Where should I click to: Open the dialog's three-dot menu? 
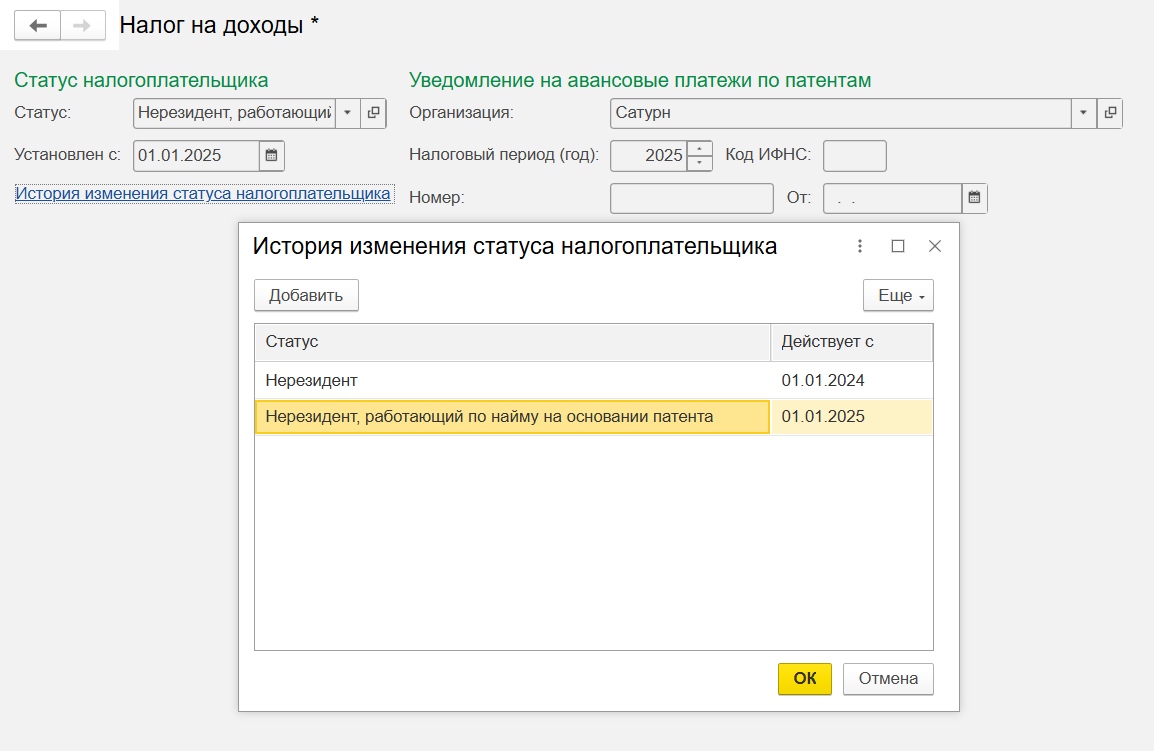click(860, 246)
